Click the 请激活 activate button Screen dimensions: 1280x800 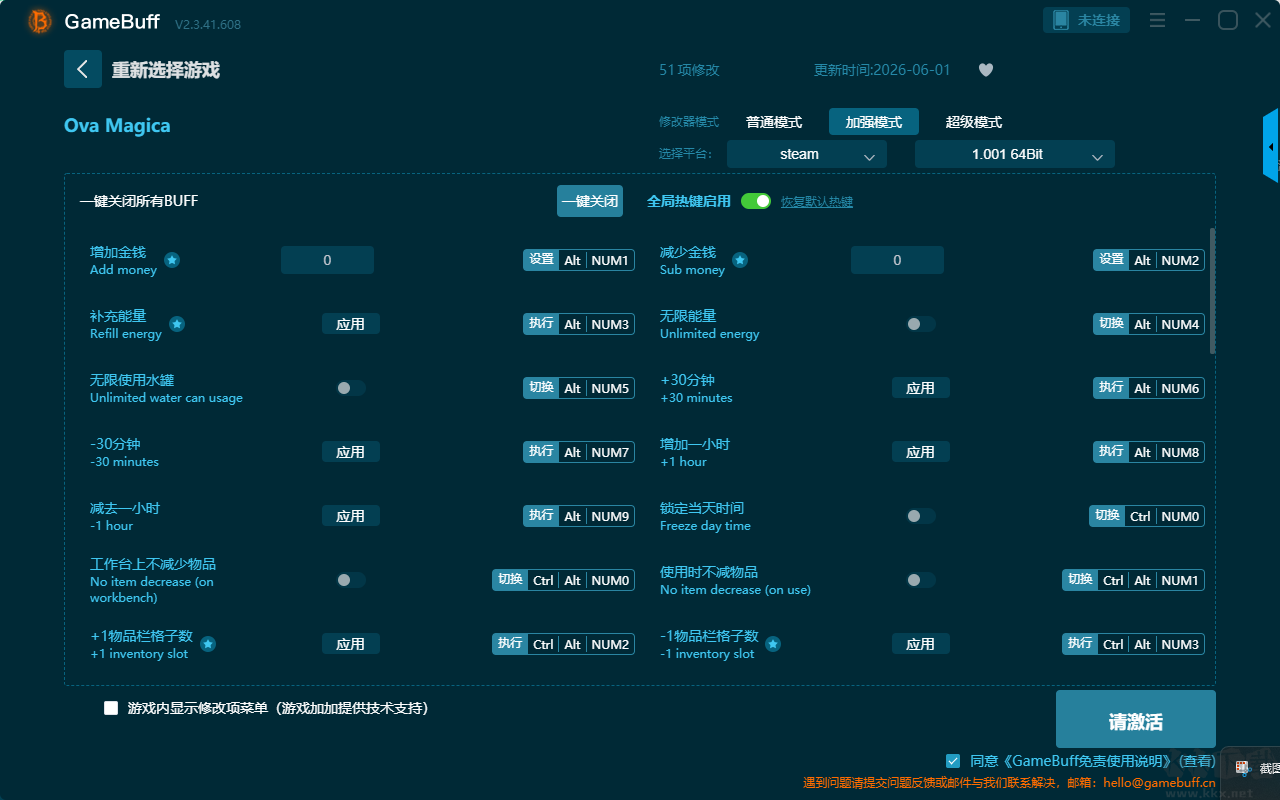click(x=1136, y=719)
